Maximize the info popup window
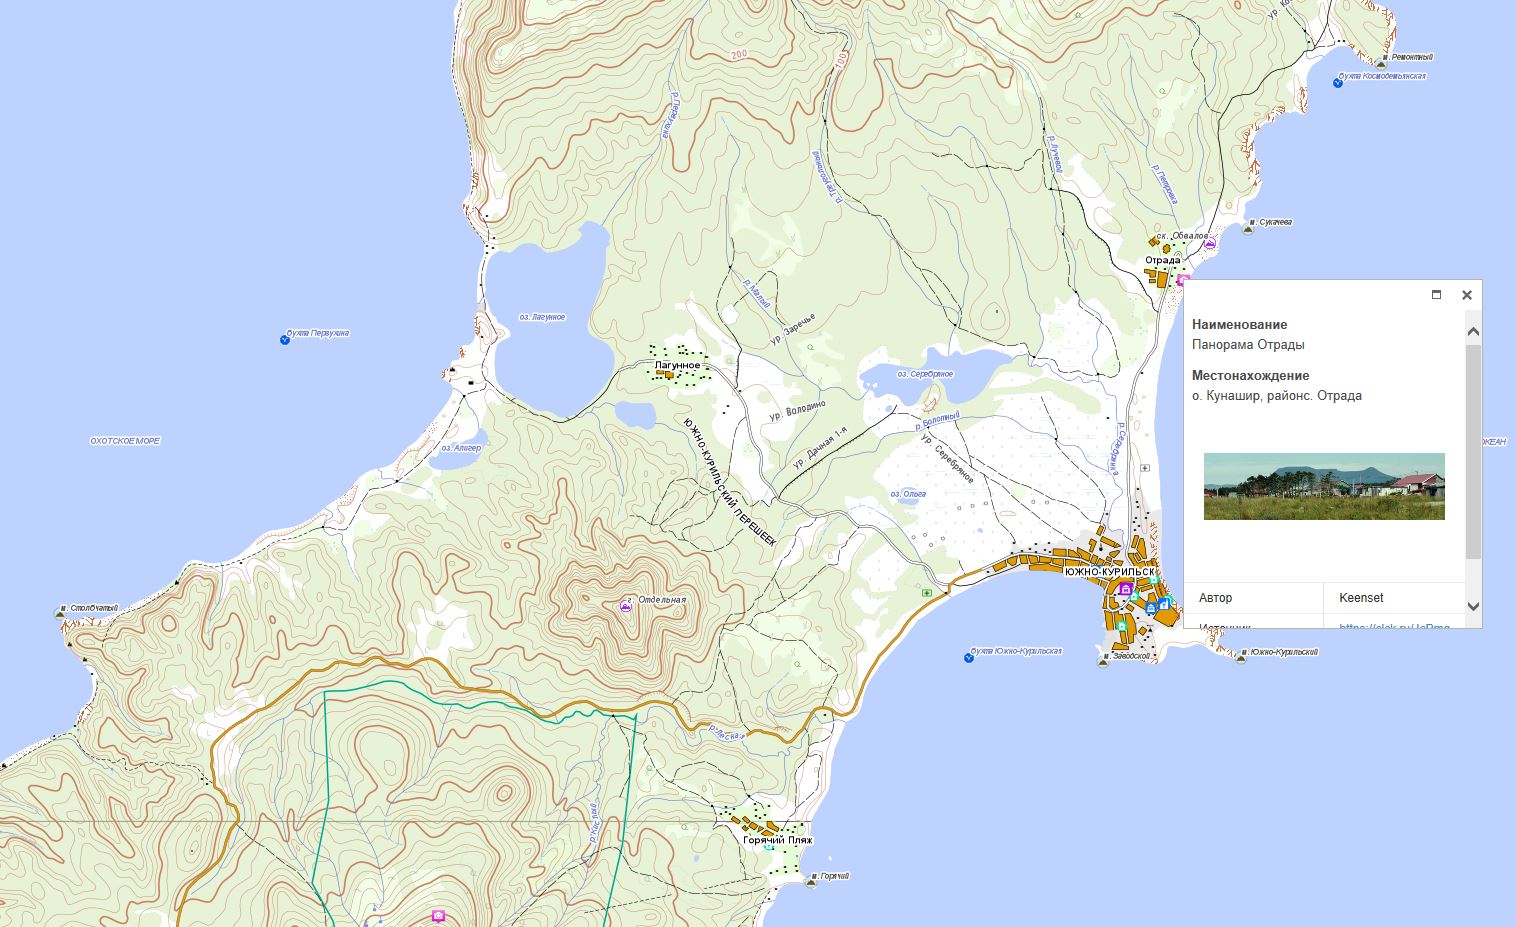 point(1437,295)
